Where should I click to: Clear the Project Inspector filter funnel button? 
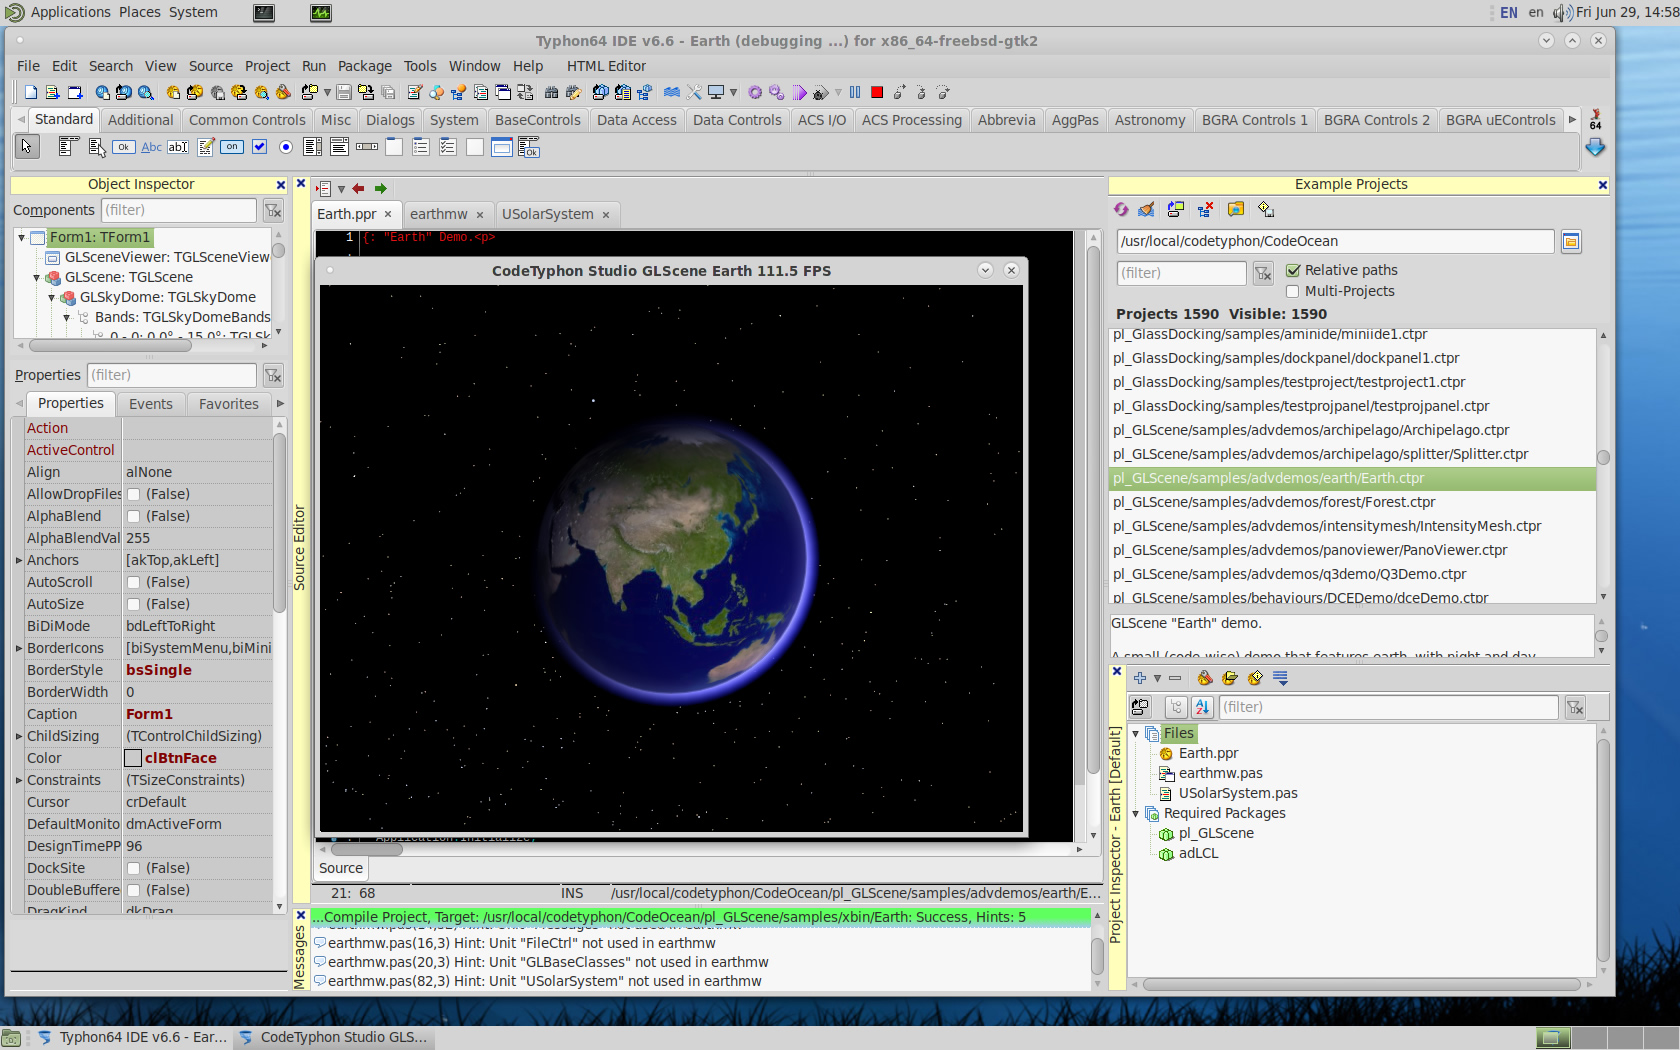click(x=1575, y=707)
